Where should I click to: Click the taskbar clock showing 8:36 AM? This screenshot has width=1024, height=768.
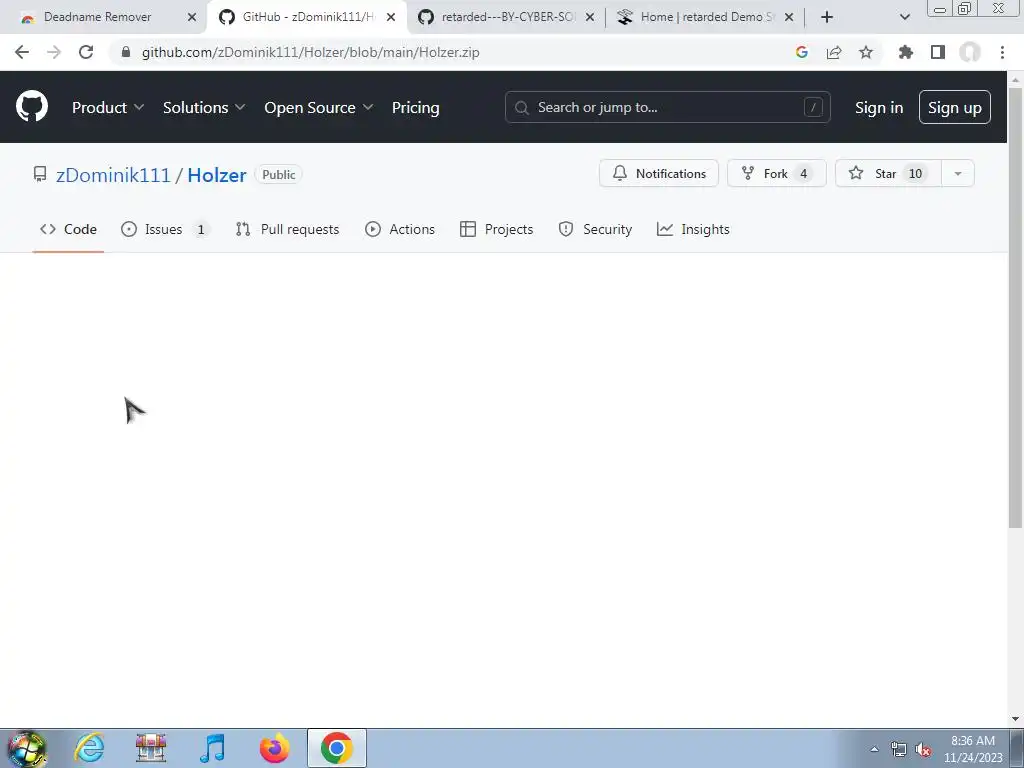973,749
